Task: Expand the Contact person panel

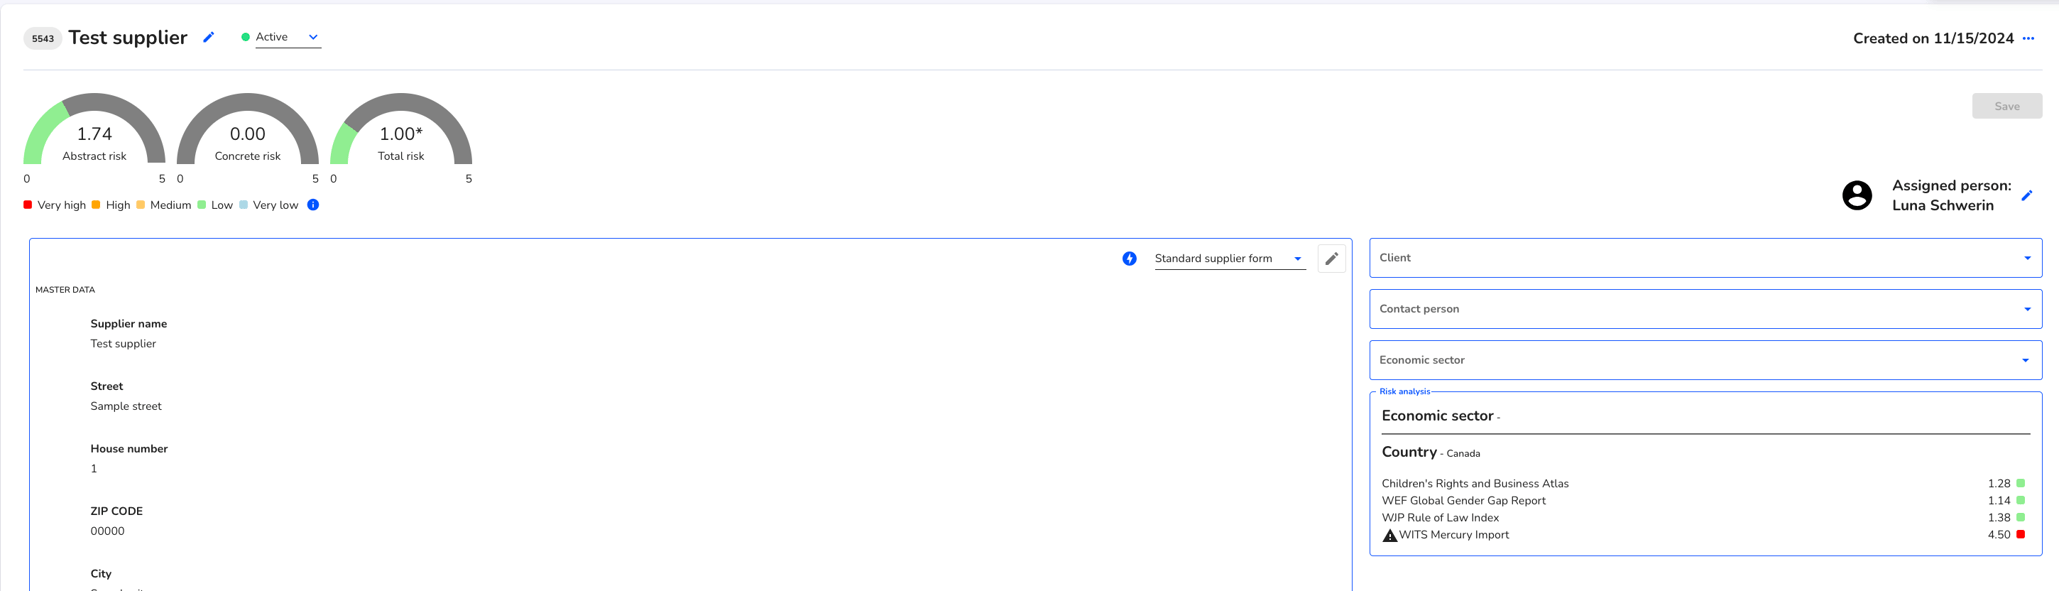Action: pyautogui.click(x=1705, y=309)
